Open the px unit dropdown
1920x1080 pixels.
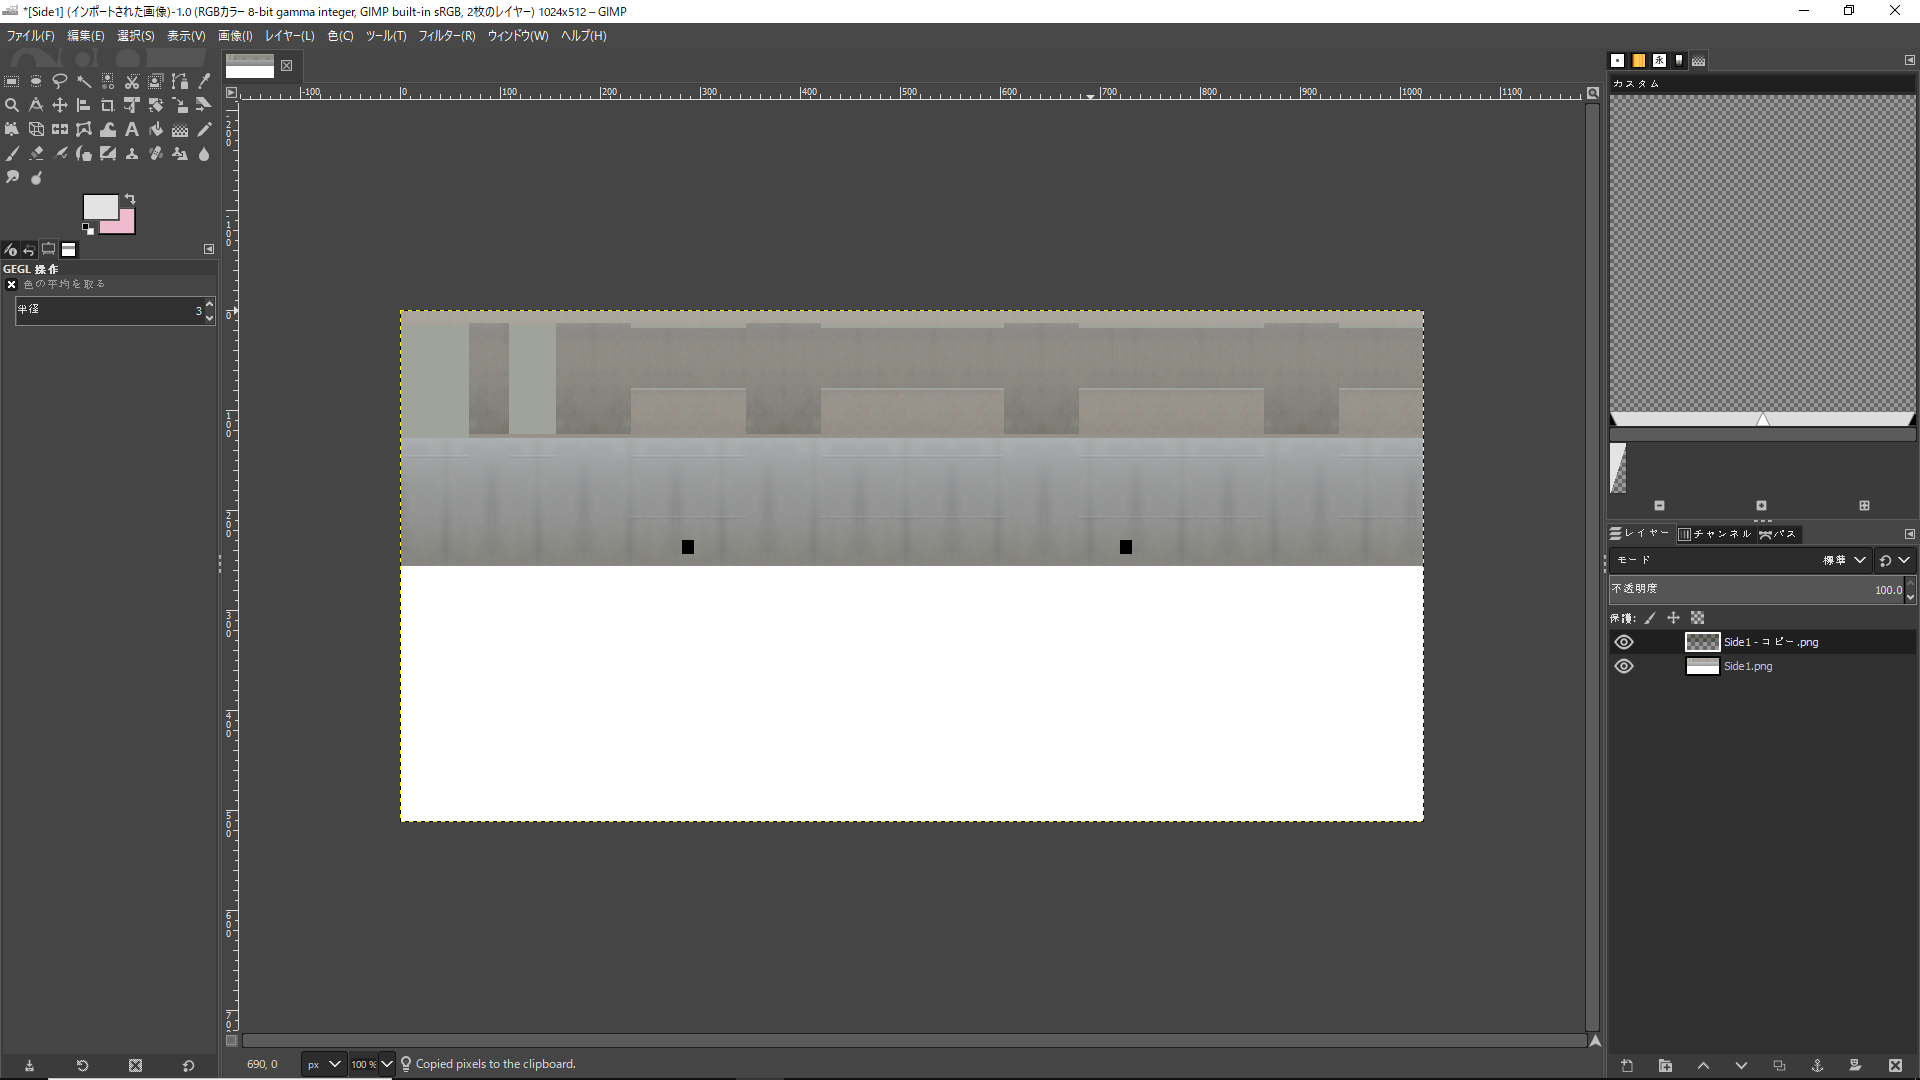323,1064
